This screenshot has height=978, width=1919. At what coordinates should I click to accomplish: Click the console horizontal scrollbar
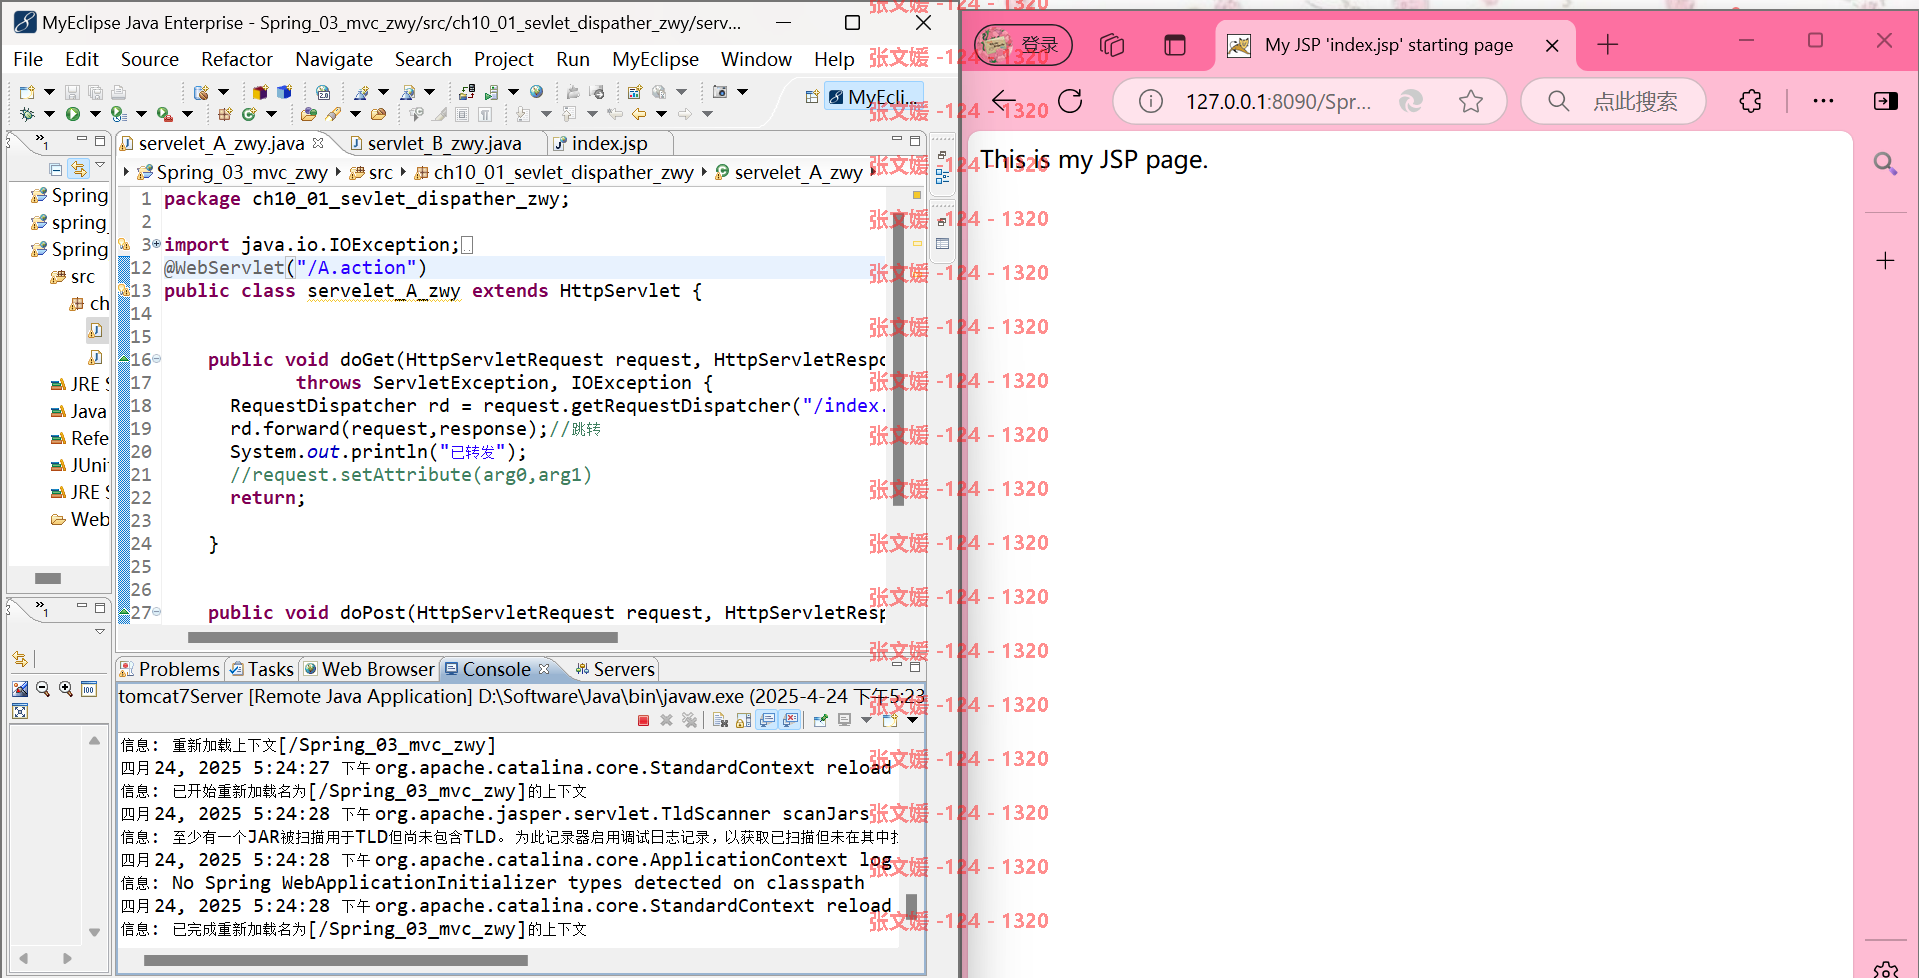pyautogui.click(x=336, y=960)
